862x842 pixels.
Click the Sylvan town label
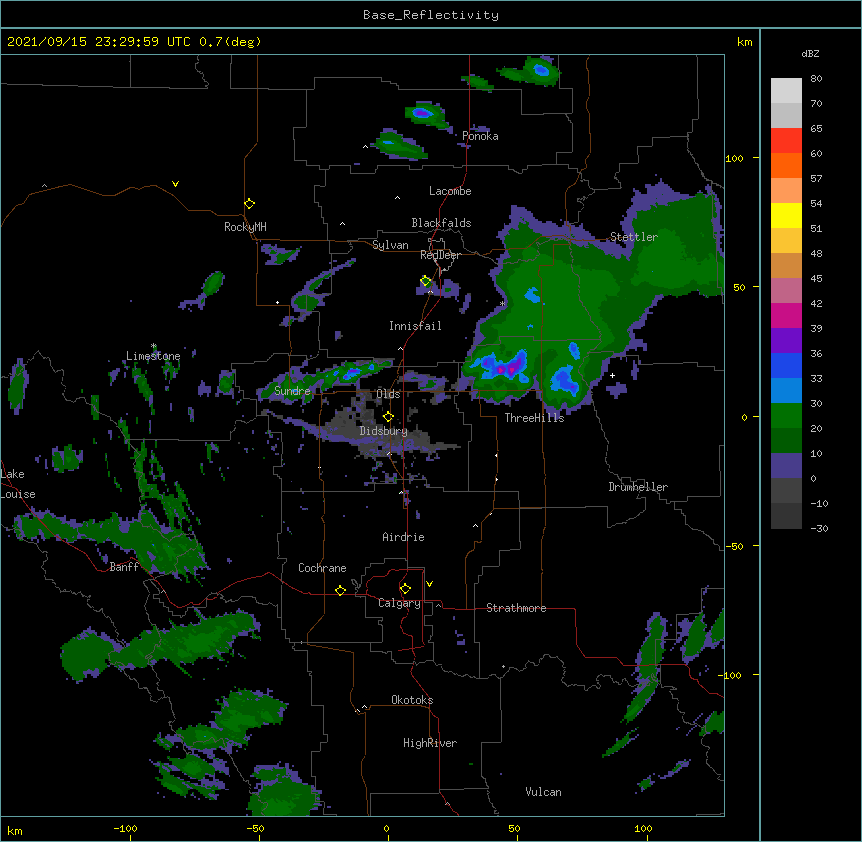click(390, 245)
